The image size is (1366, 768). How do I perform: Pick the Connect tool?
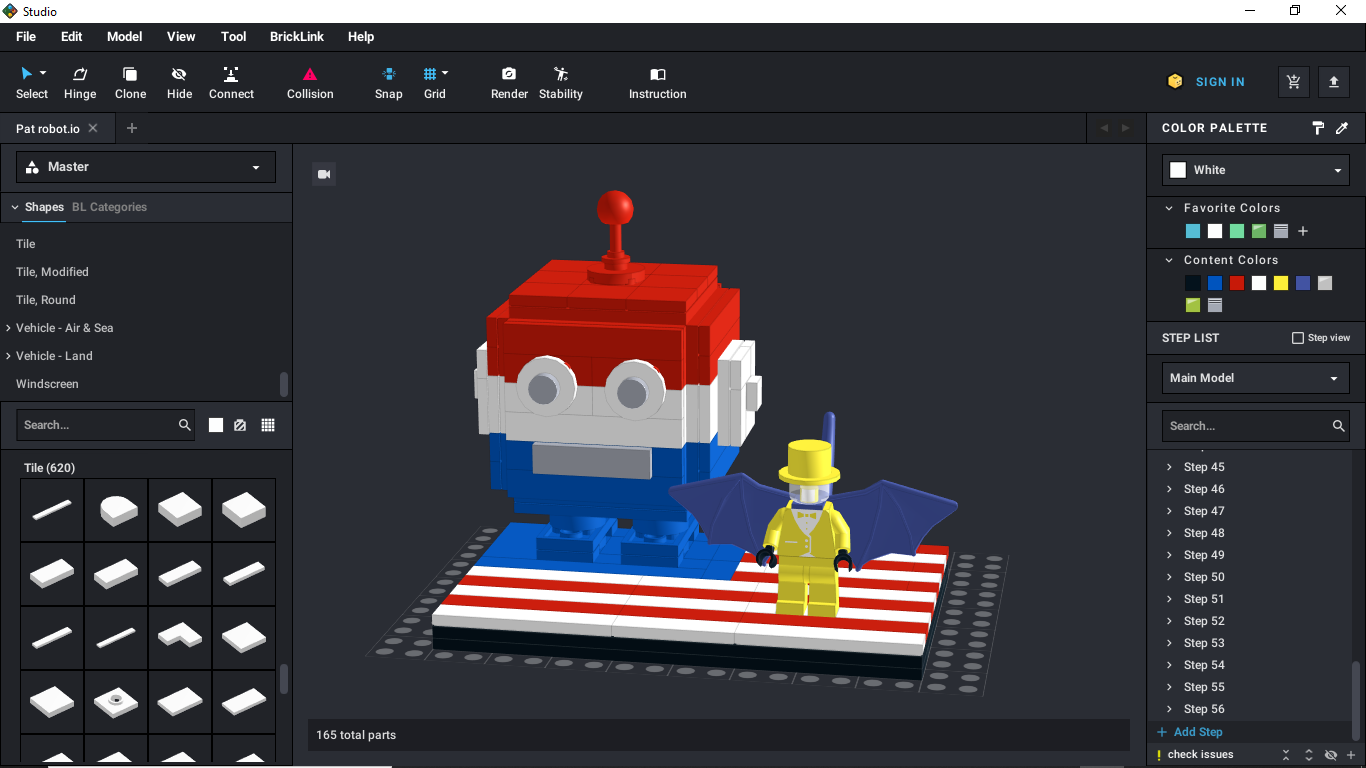(x=231, y=82)
